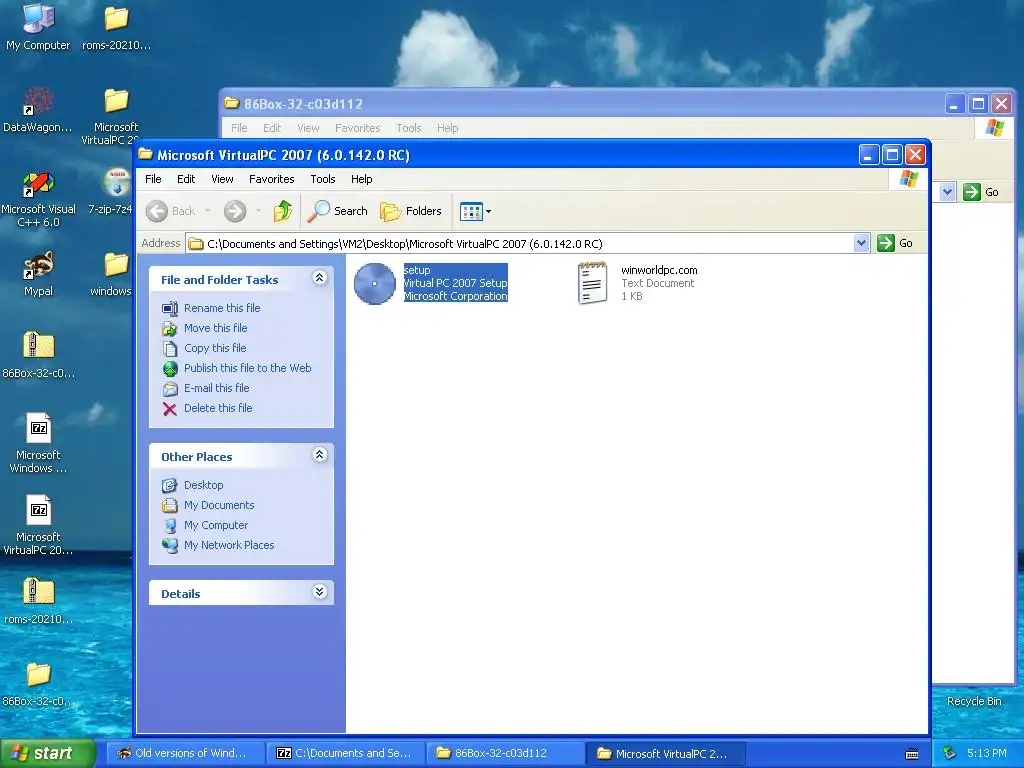Go to My Network Places link
Image resolution: width=1024 pixels, height=768 pixels.
click(x=229, y=545)
